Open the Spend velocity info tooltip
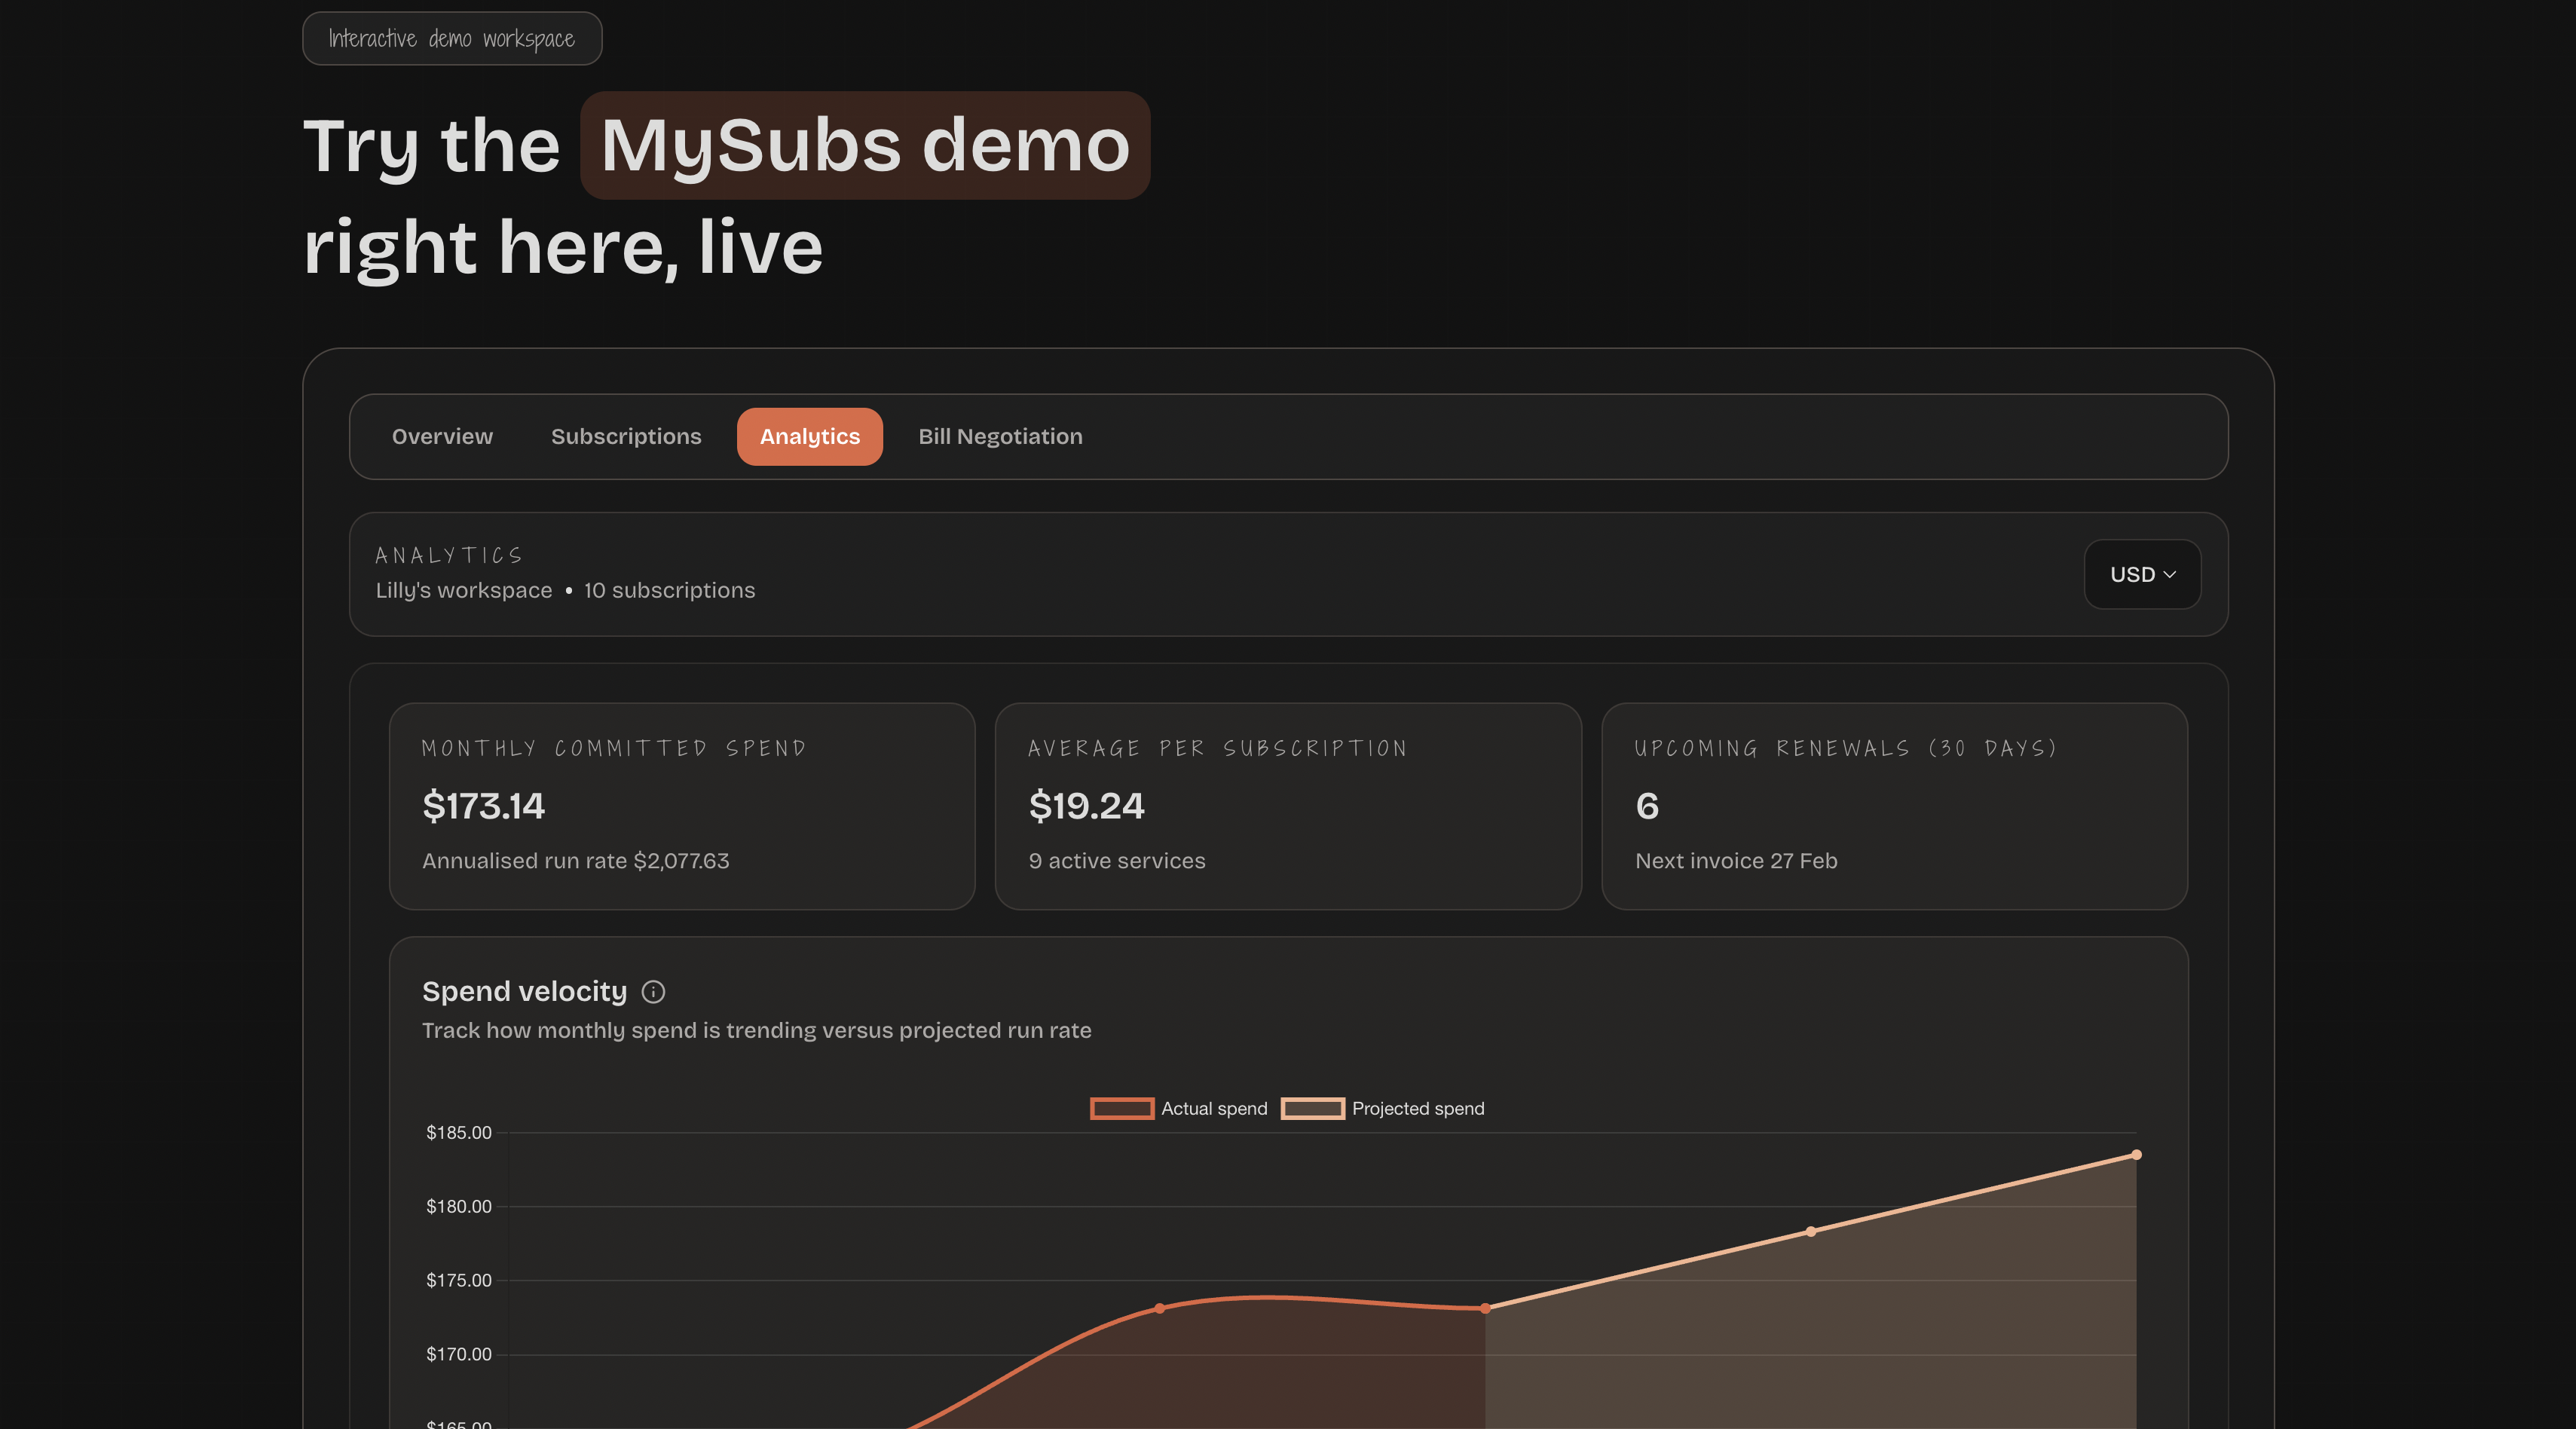 [654, 992]
